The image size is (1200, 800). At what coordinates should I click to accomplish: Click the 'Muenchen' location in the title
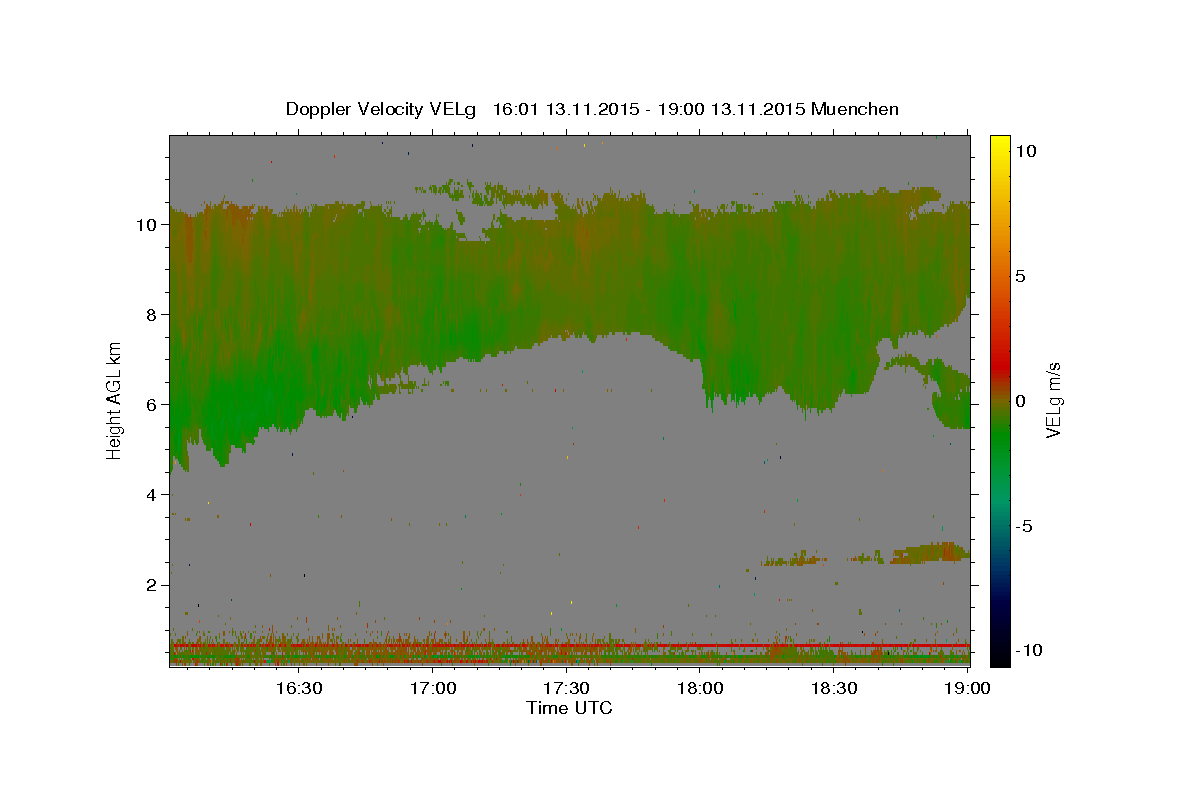point(855,109)
